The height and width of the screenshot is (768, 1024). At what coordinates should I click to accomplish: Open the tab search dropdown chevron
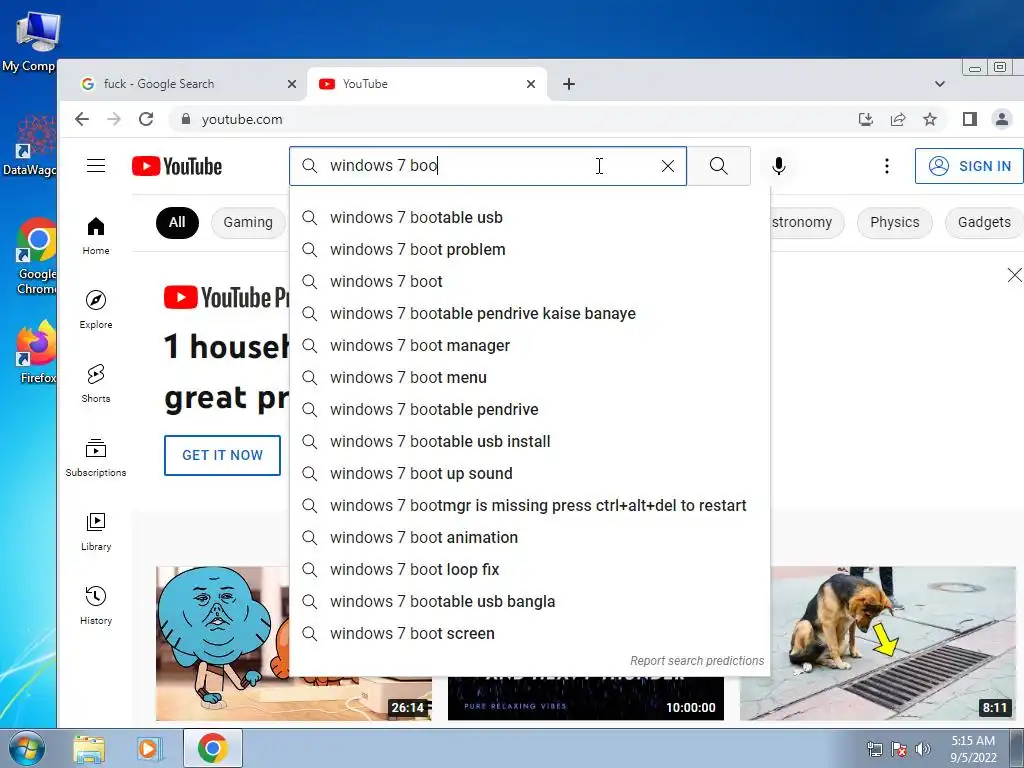940,84
